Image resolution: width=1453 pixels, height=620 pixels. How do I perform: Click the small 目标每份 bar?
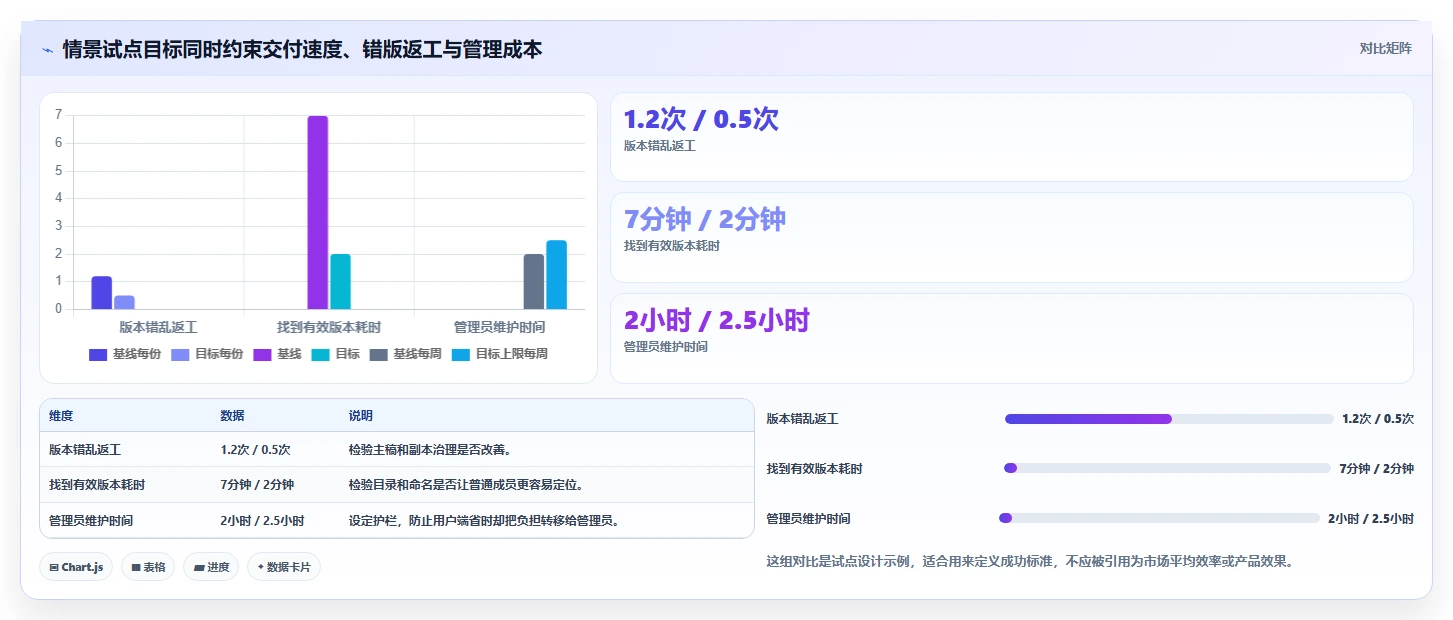click(x=124, y=302)
